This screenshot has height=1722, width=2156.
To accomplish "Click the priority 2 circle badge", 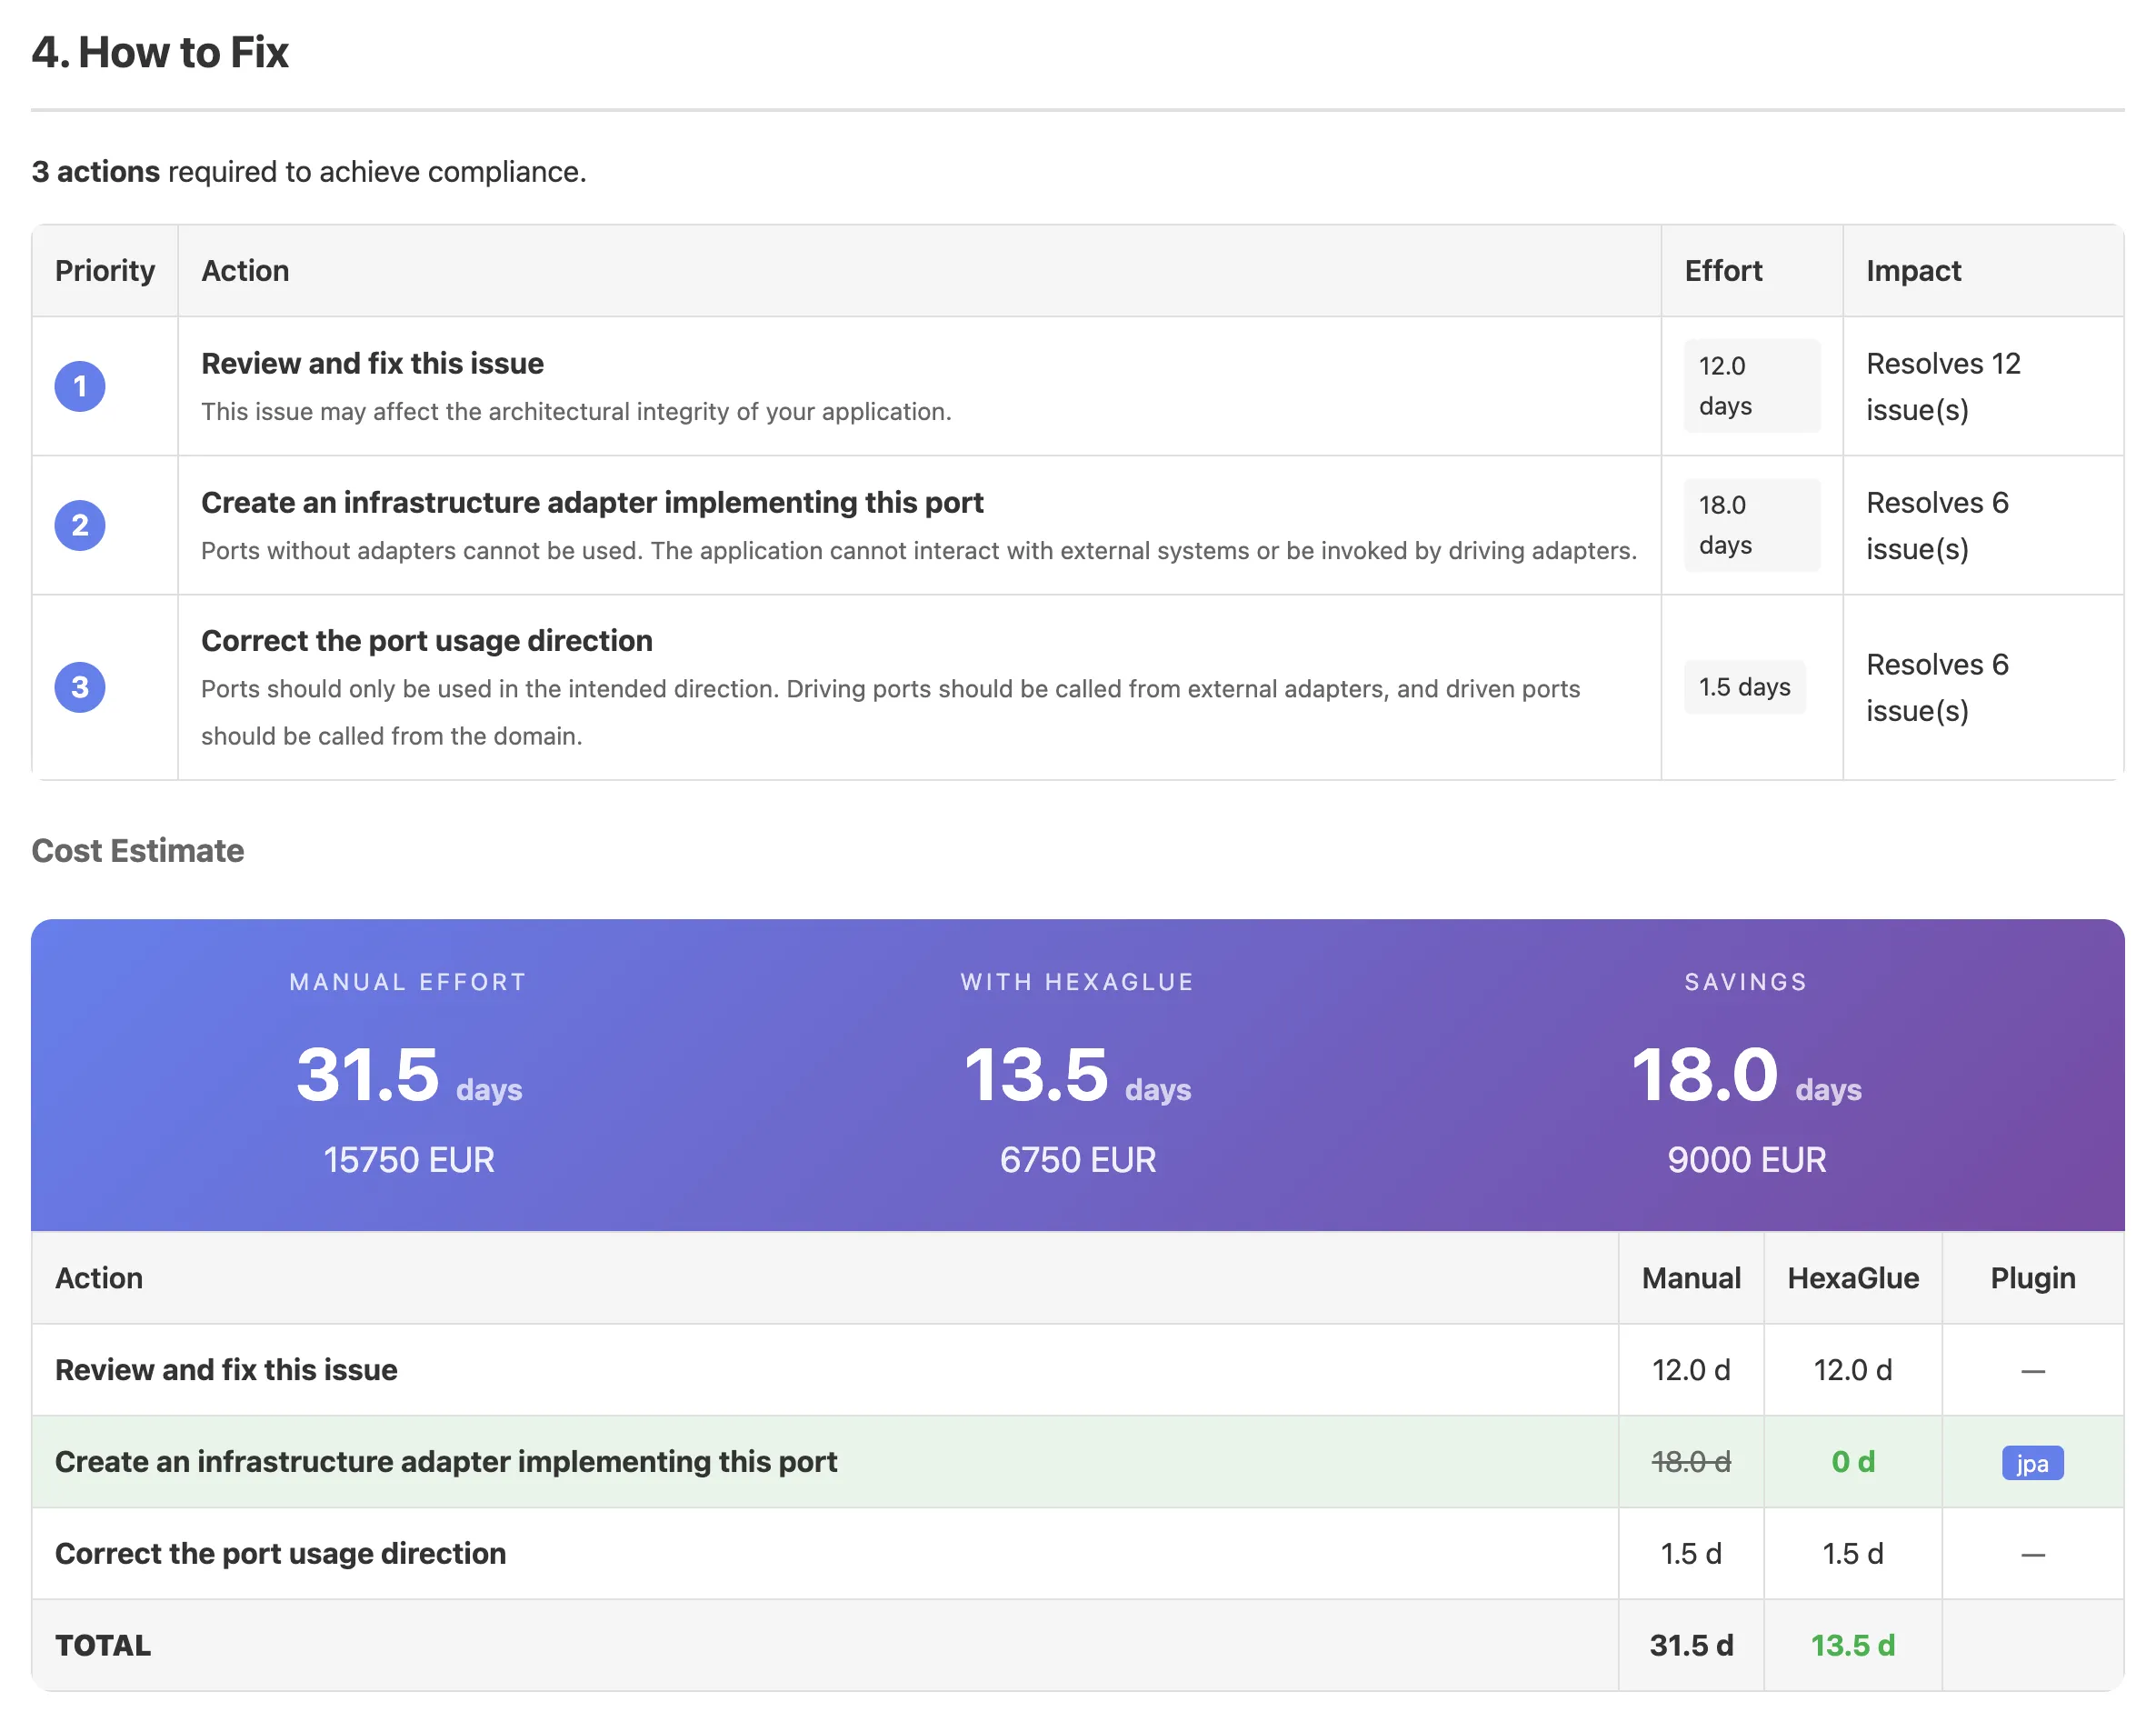I will tap(80, 525).
